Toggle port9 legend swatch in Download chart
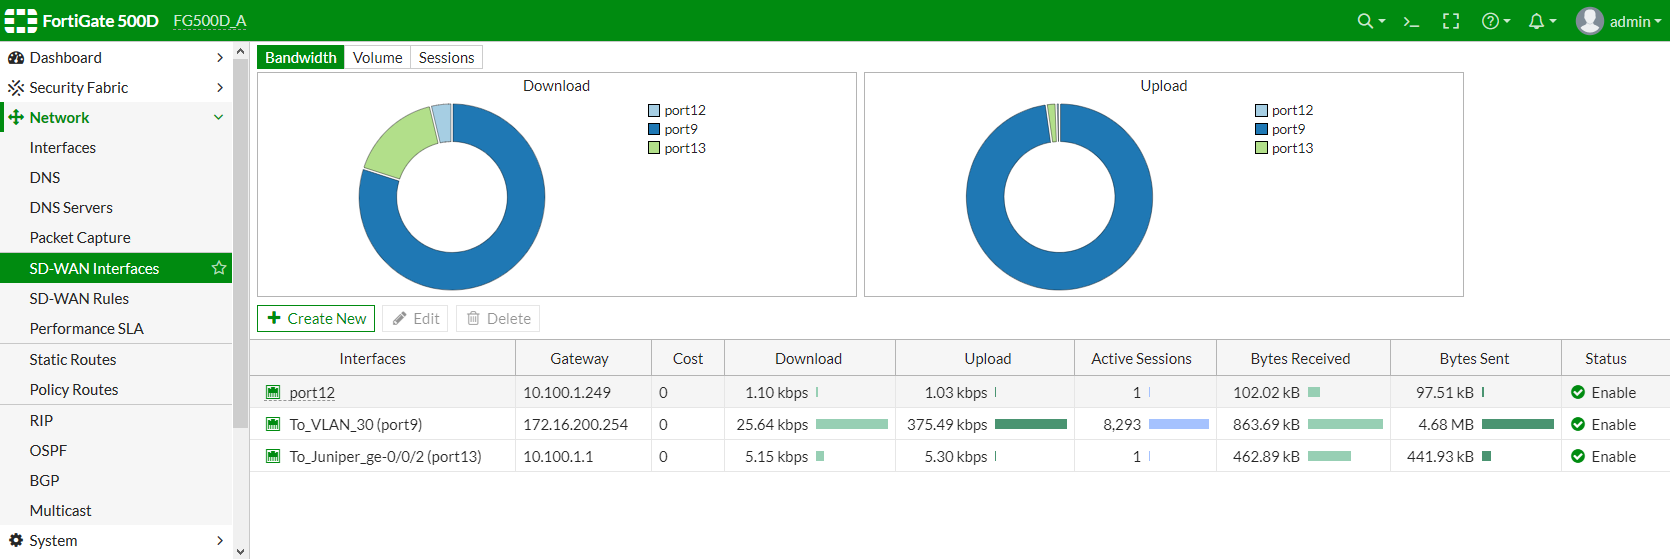The width and height of the screenshot is (1670, 559). (x=654, y=130)
